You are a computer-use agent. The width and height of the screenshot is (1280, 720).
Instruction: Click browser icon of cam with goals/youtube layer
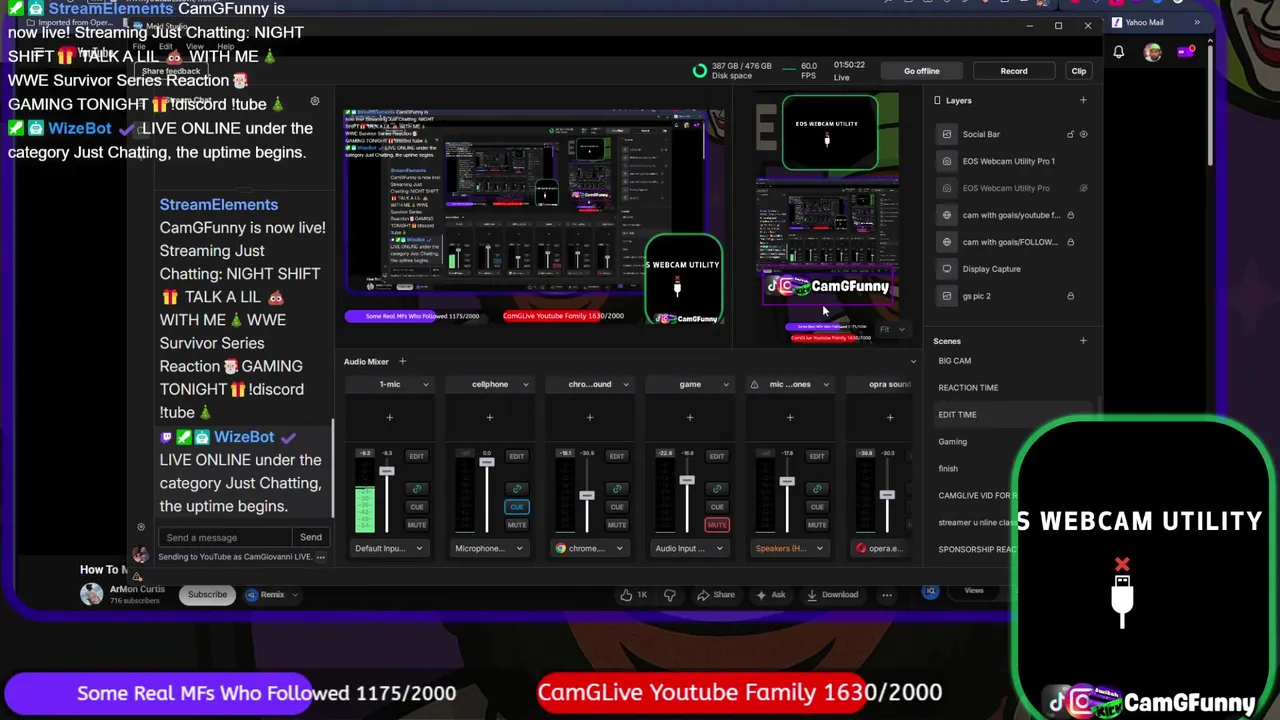[947, 215]
